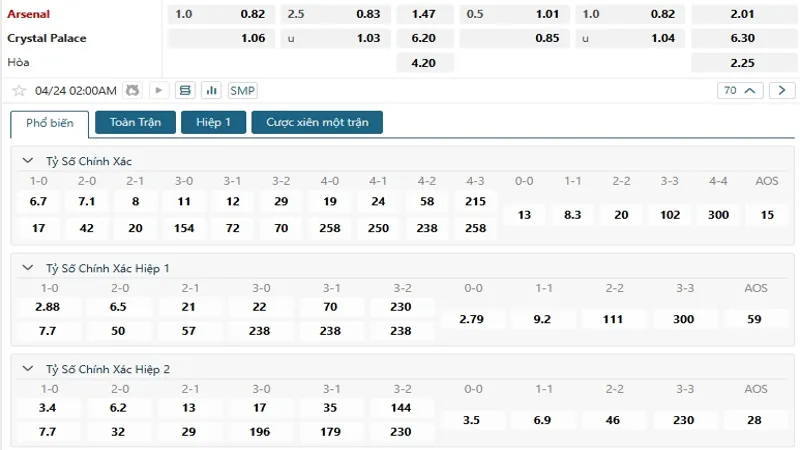Collapse Tỷ Số Chính Xác Hiệp 2 section
This screenshot has width=800, height=450.
[x=27, y=369]
